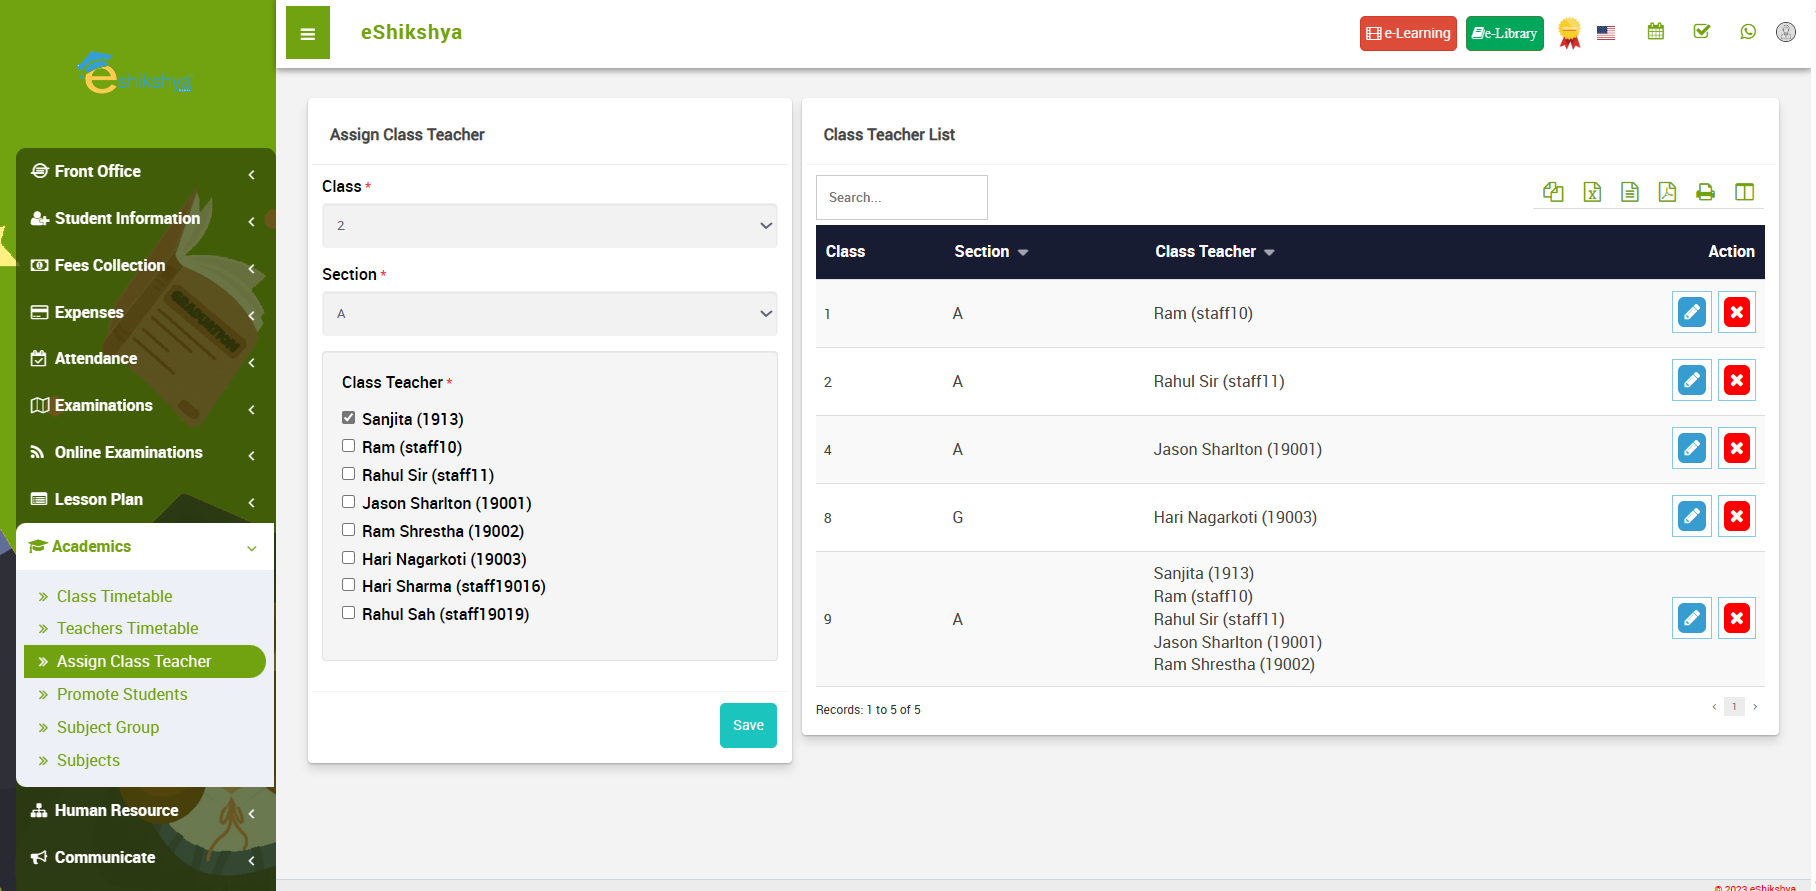
Task: Open the Section dropdown
Action: coord(549,314)
